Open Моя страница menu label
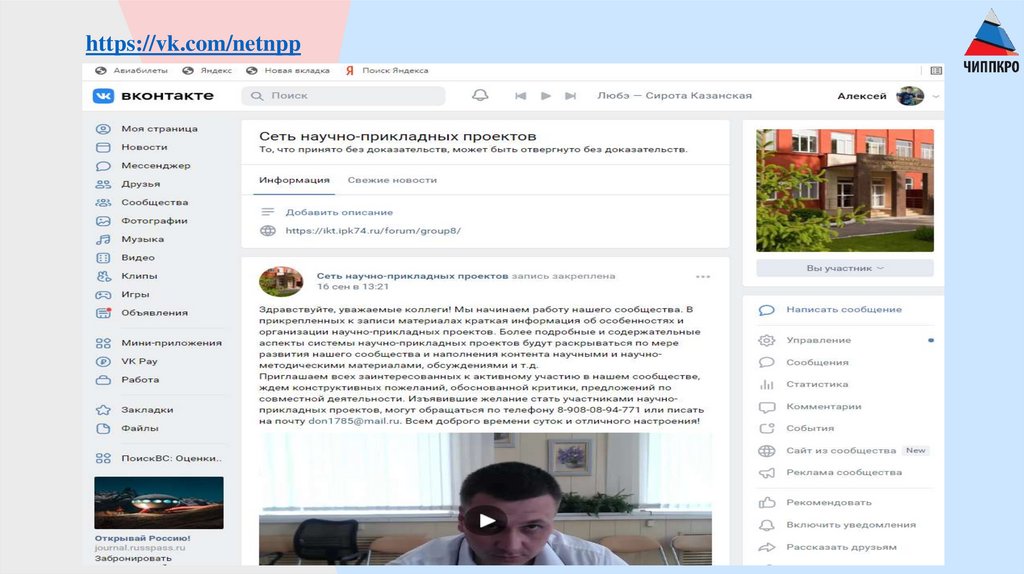 pos(159,129)
